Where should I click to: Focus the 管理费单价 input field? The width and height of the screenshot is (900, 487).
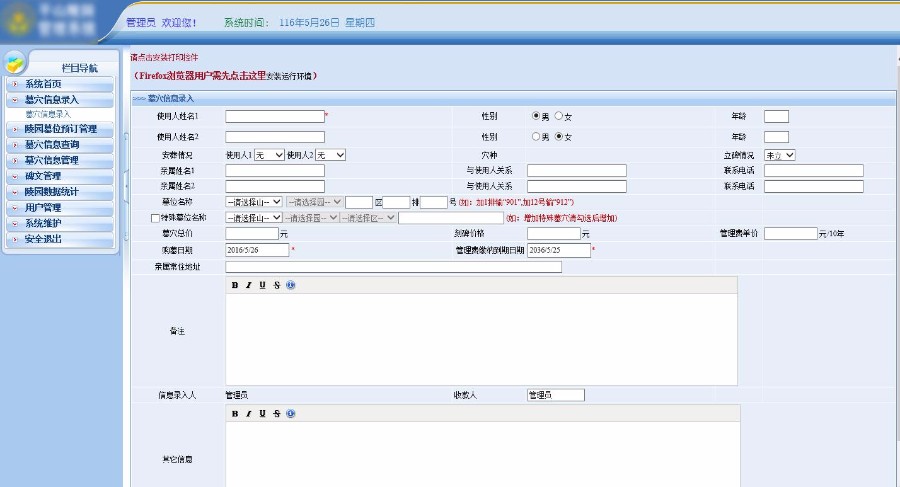tap(790, 234)
